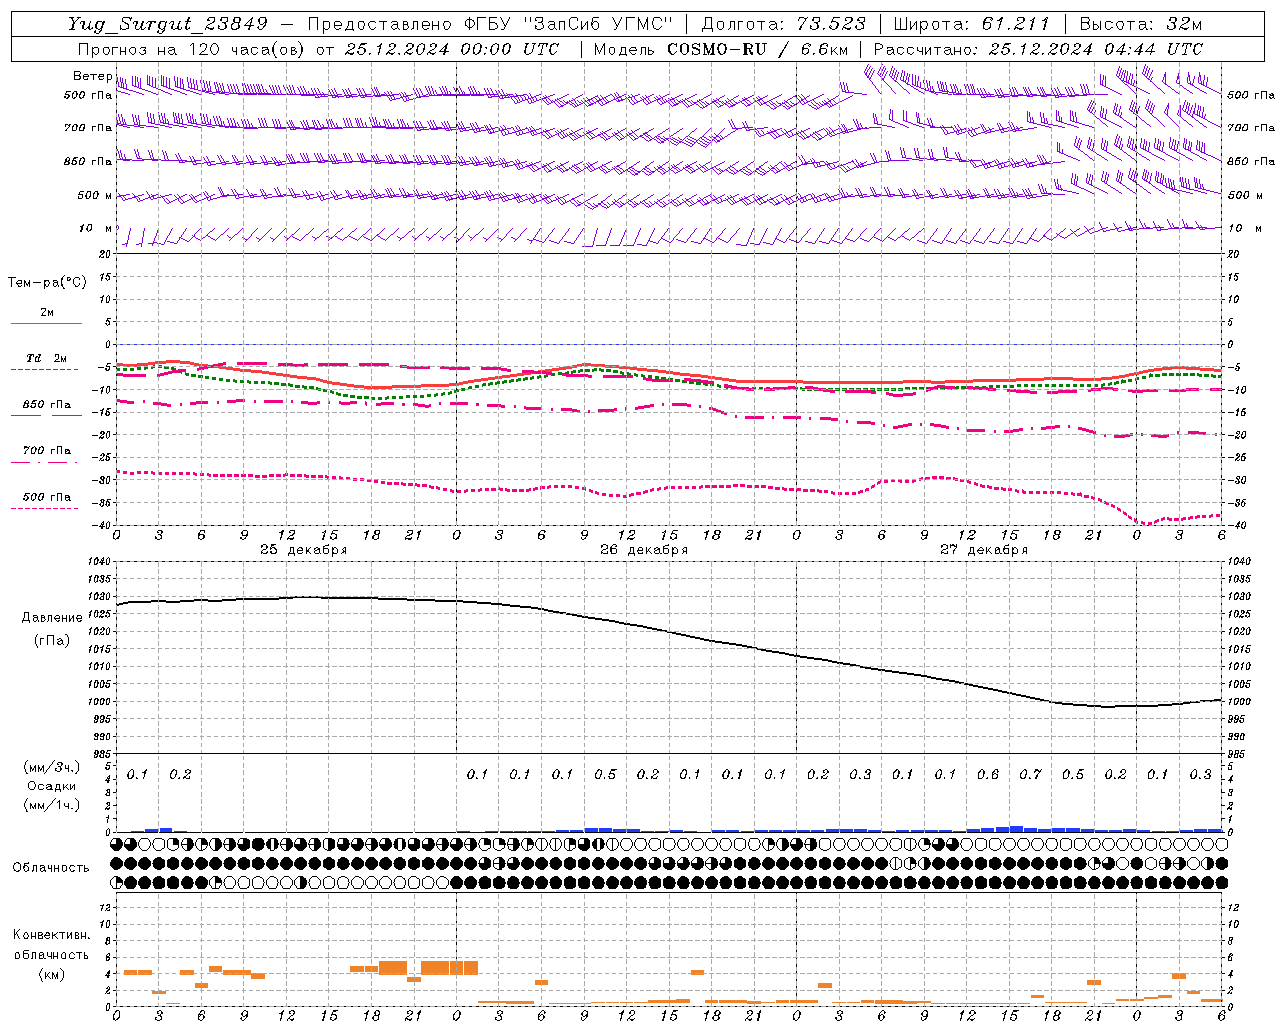Click the 25 декабря date label
Image resolution: width=1280 pixels, height=1024 pixels.
[x=304, y=550]
